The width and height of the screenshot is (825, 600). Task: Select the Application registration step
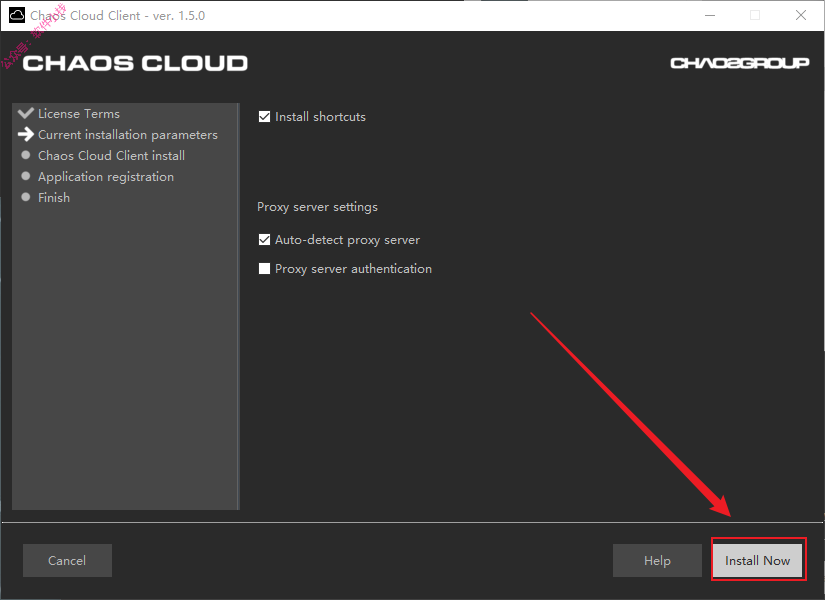tap(106, 177)
